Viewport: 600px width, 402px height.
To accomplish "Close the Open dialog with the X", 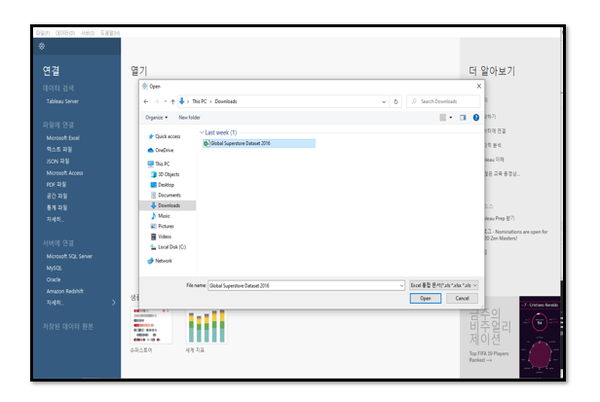I will click(479, 86).
